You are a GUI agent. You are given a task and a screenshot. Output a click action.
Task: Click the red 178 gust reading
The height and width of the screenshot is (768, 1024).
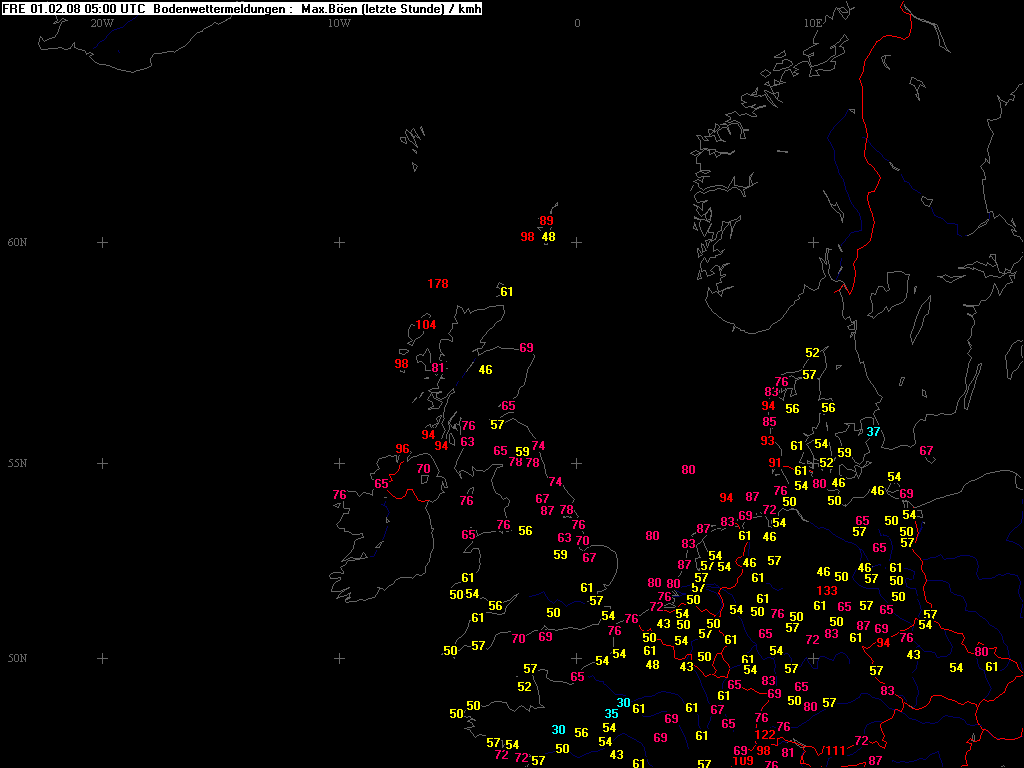(438, 284)
